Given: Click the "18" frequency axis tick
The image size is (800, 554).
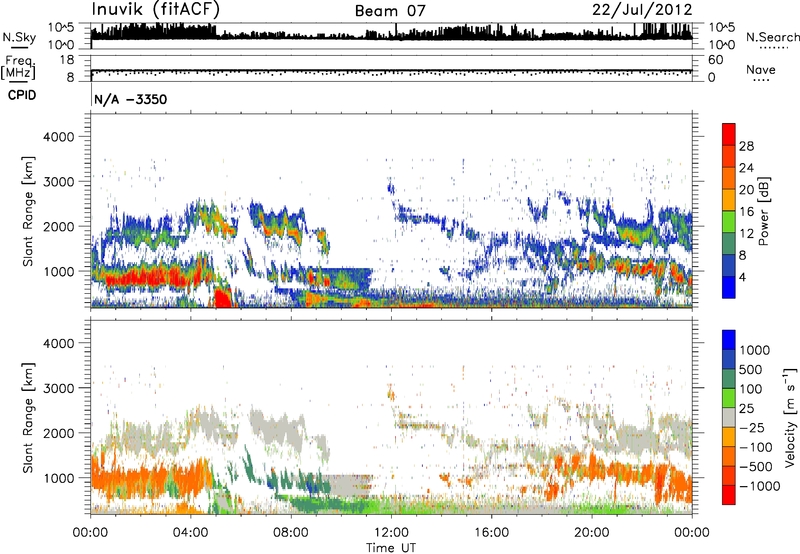Looking at the screenshot, I should [x=66, y=59].
